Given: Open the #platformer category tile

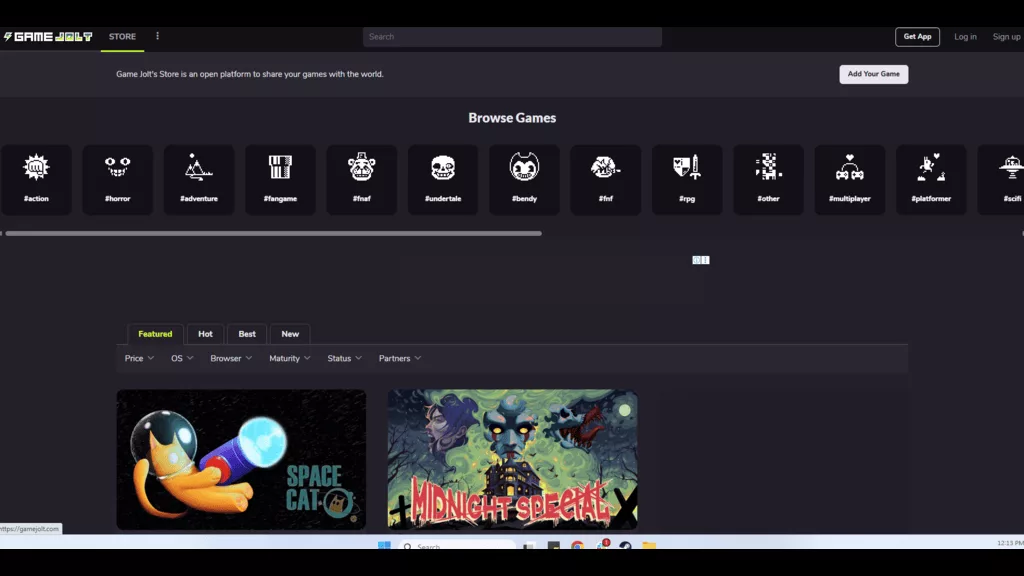Looking at the screenshot, I should [931, 180].
